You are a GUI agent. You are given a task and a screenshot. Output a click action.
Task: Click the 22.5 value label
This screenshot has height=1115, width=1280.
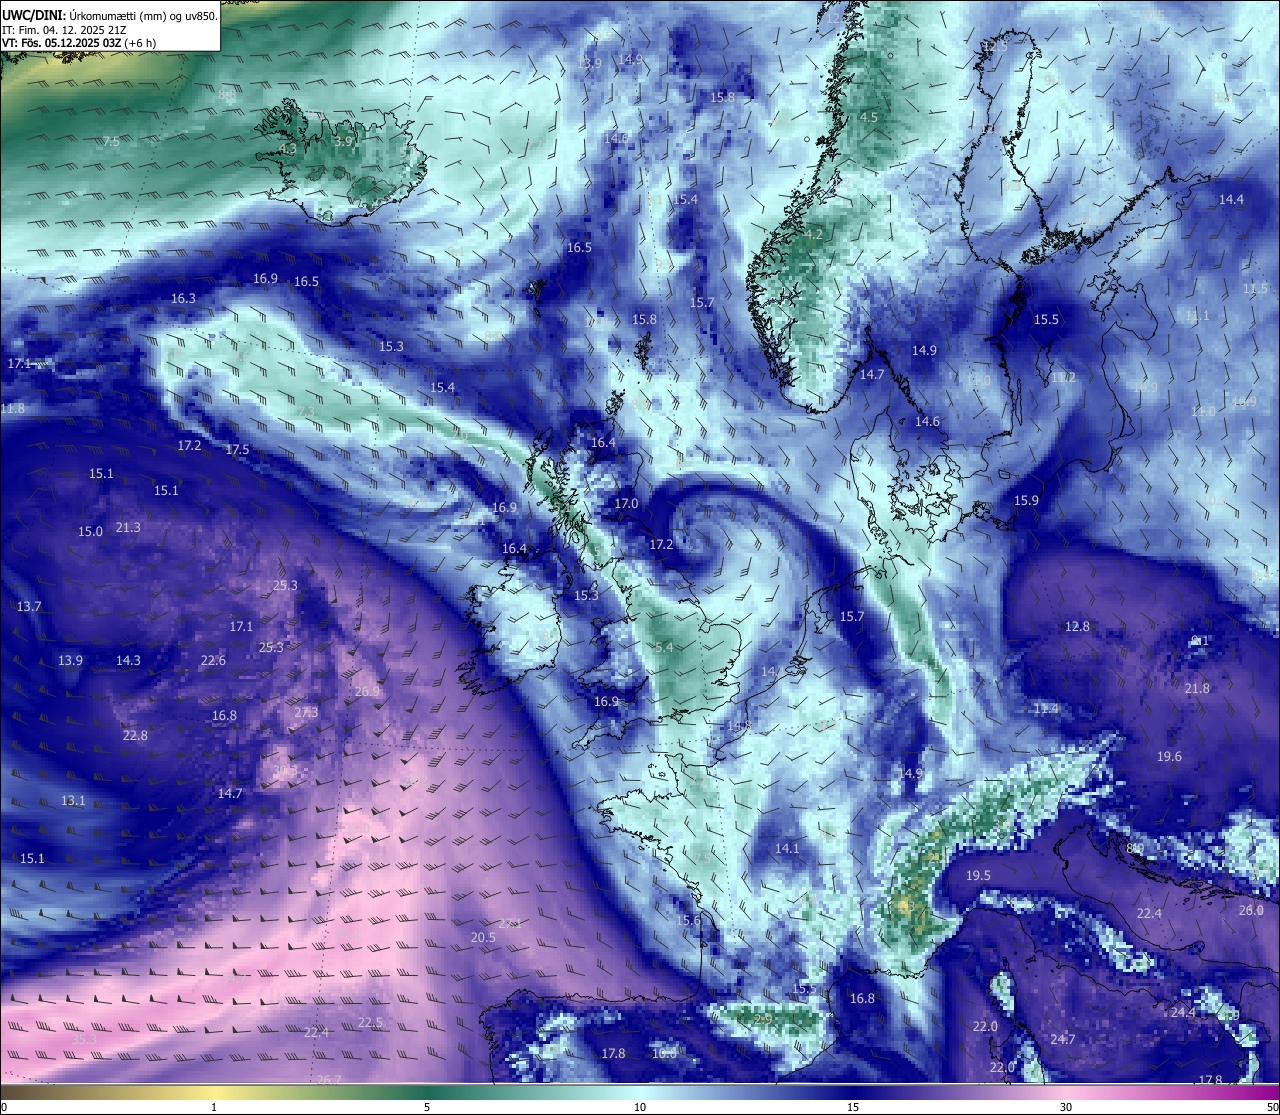370,1022
